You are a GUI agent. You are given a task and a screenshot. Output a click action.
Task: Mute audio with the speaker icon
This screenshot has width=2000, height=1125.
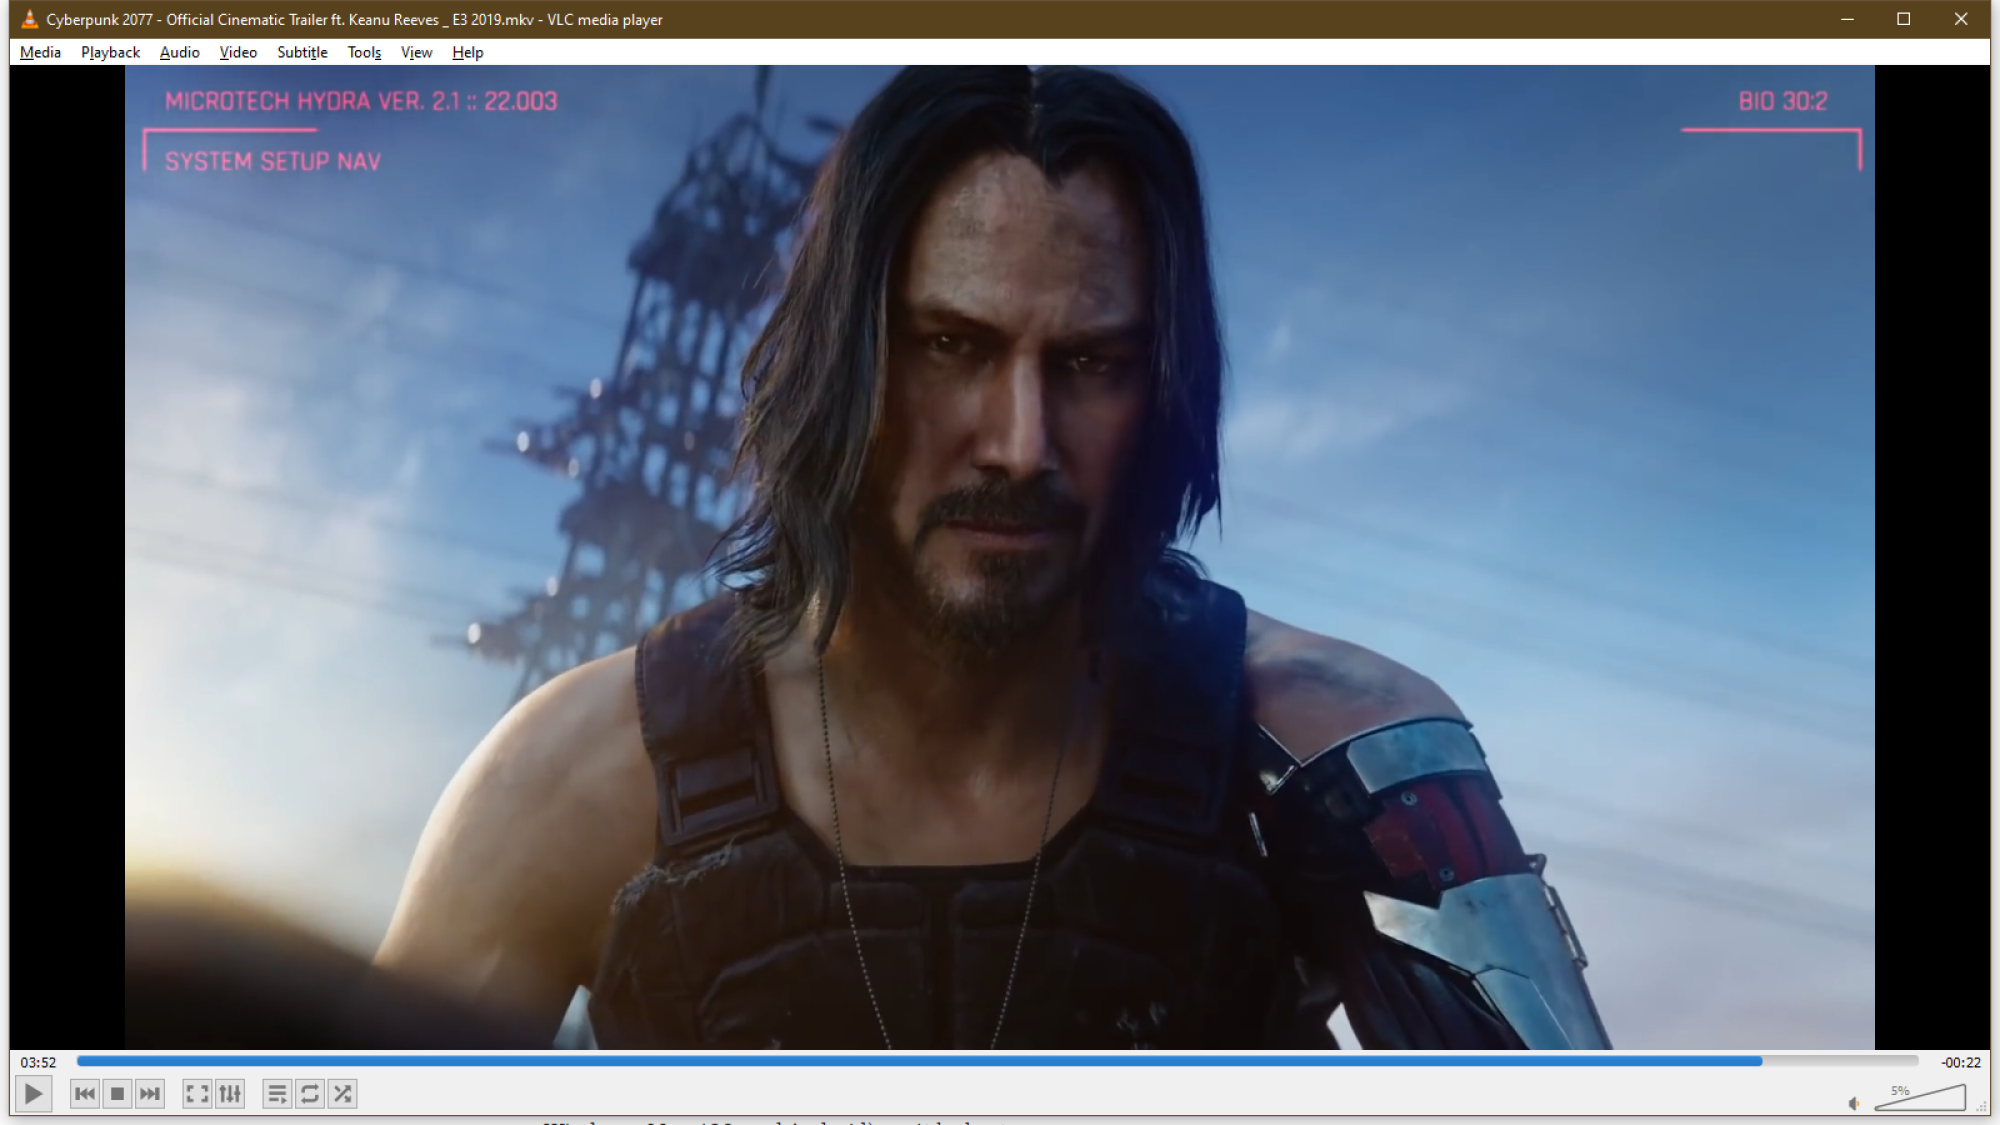(x=1854, y=1103)
